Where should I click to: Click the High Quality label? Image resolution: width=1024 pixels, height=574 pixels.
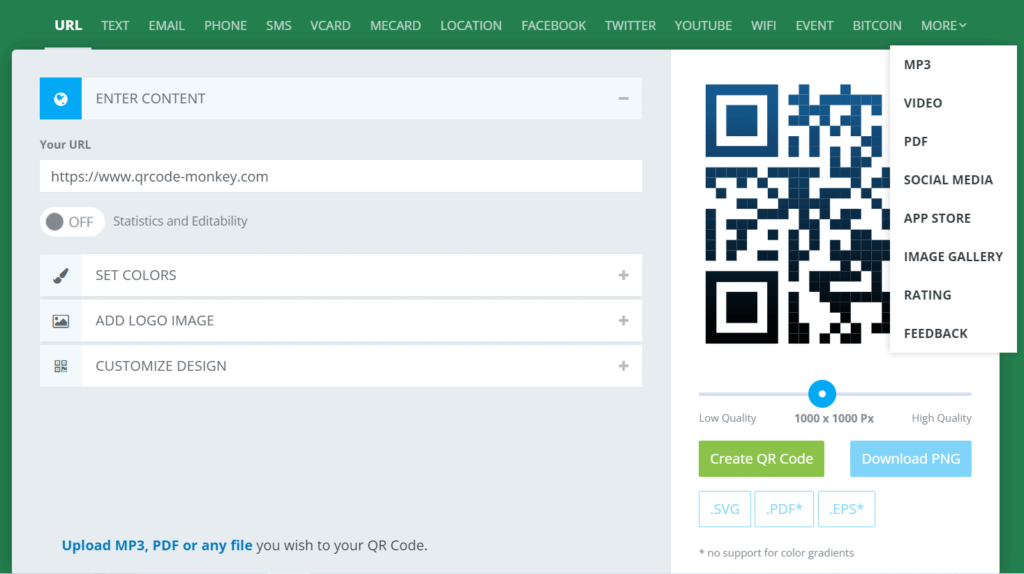click(942, 418)
